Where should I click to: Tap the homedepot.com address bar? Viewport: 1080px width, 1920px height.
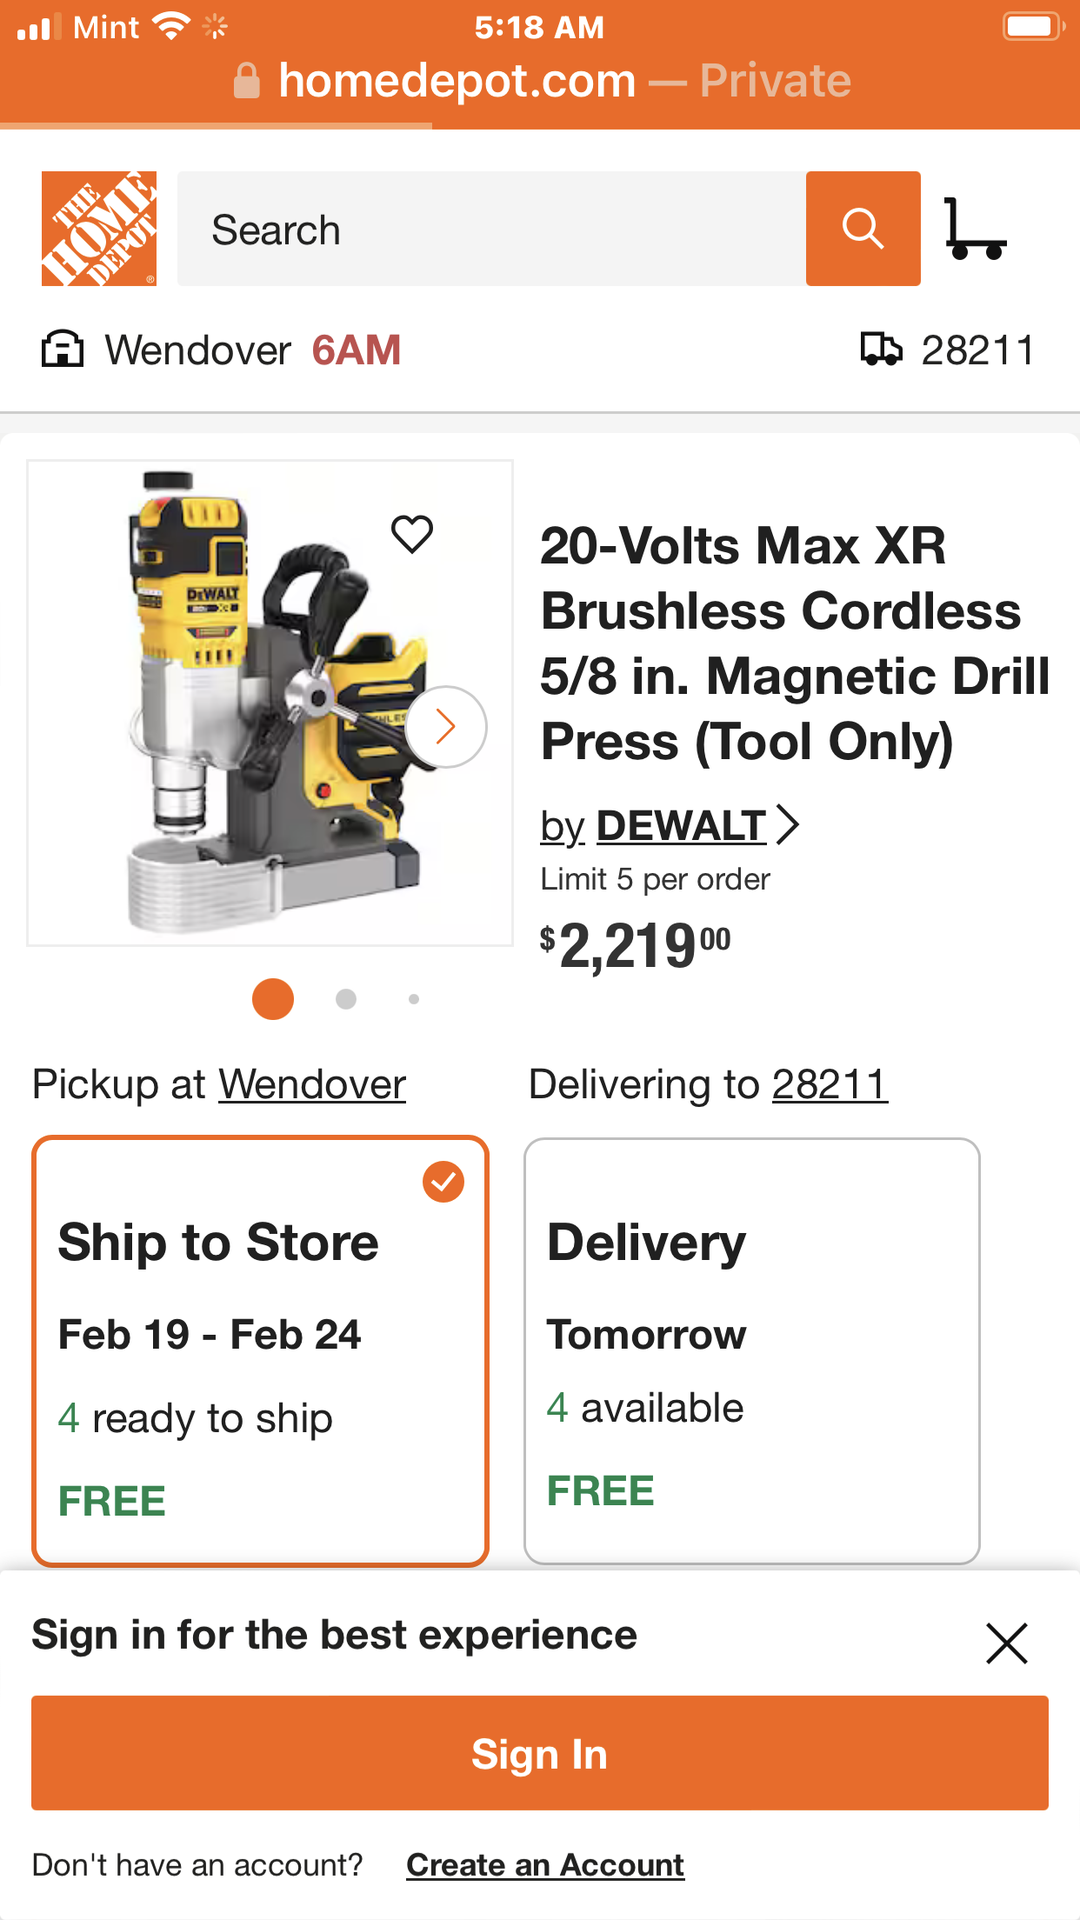540,81
